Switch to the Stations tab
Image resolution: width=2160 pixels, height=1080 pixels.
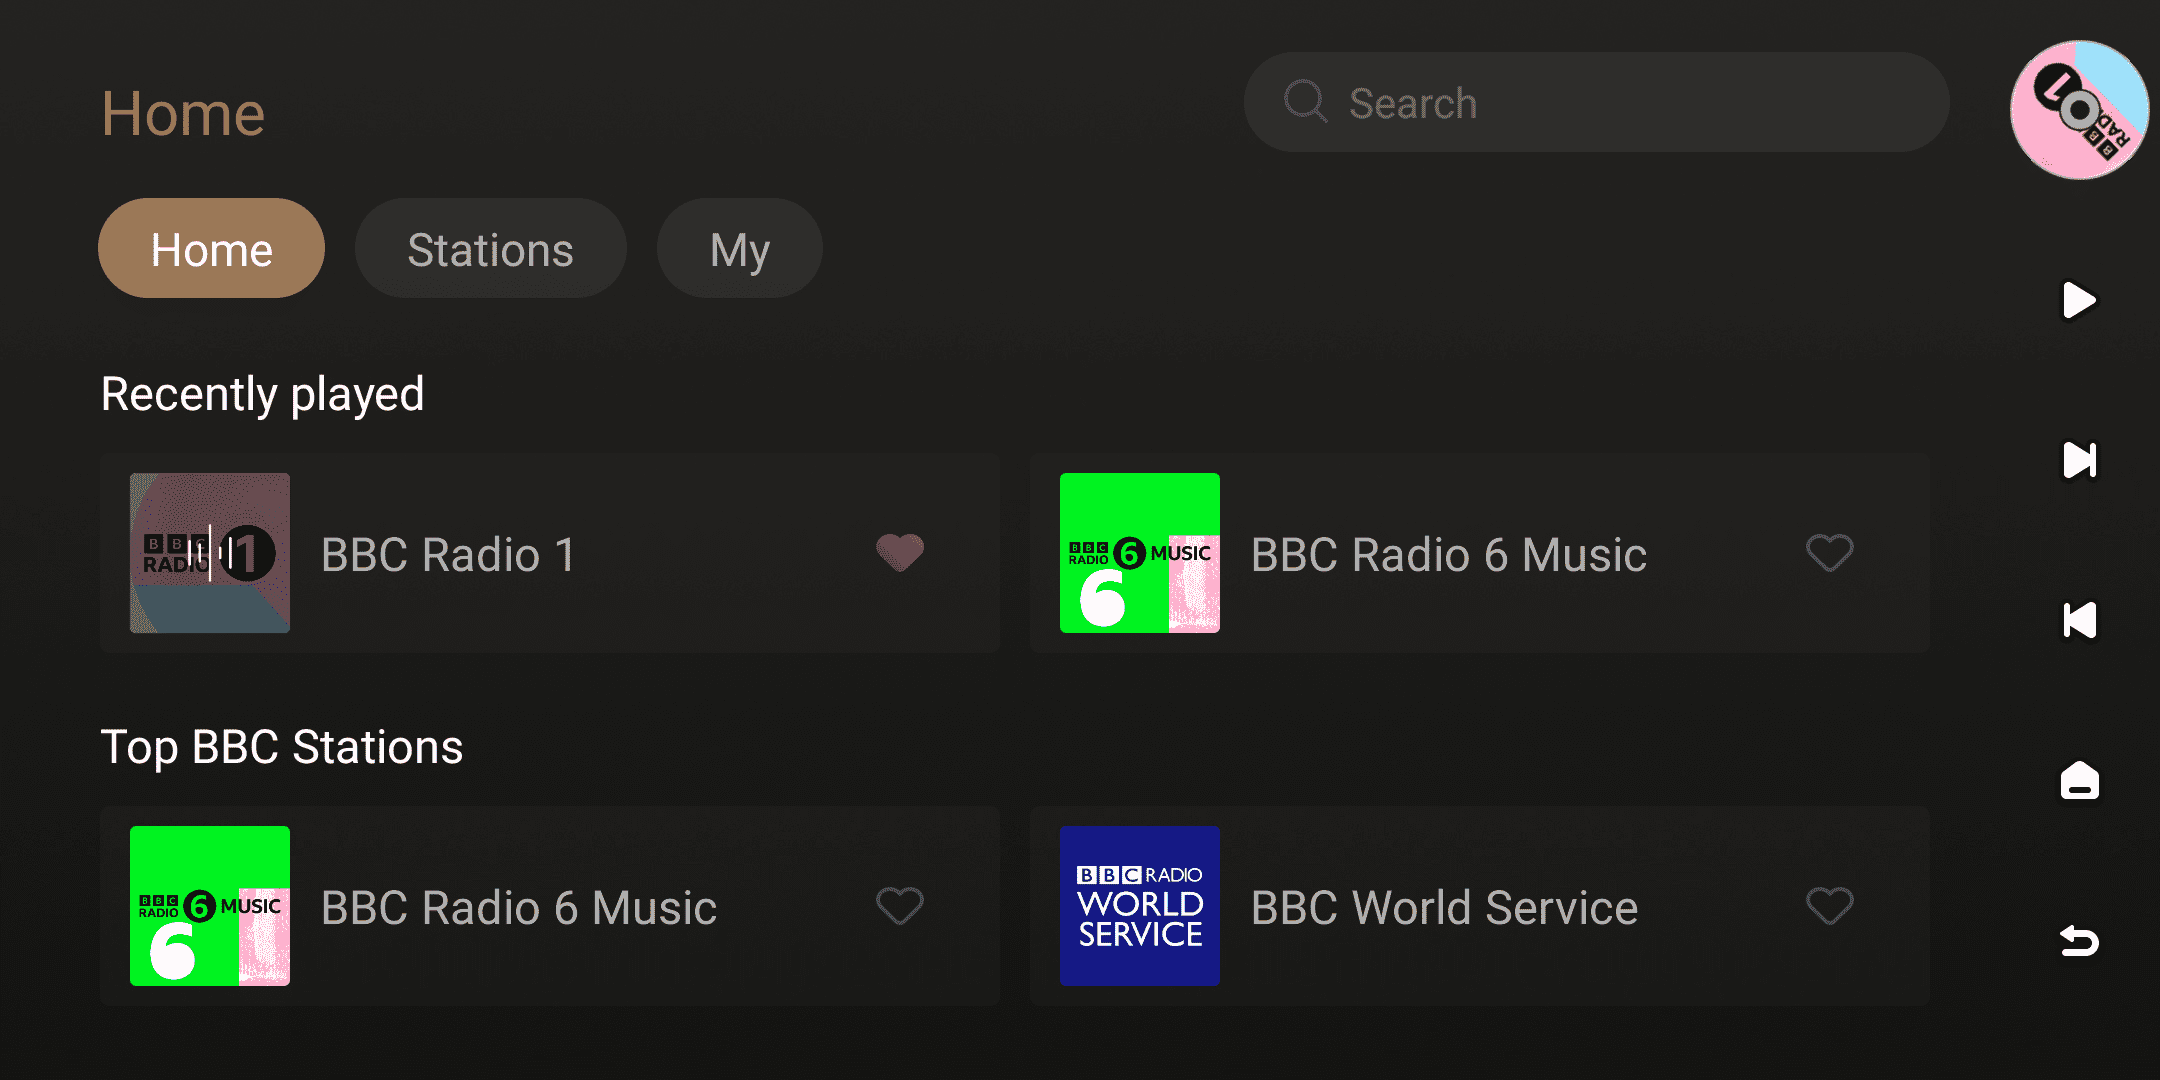[490, 249]
